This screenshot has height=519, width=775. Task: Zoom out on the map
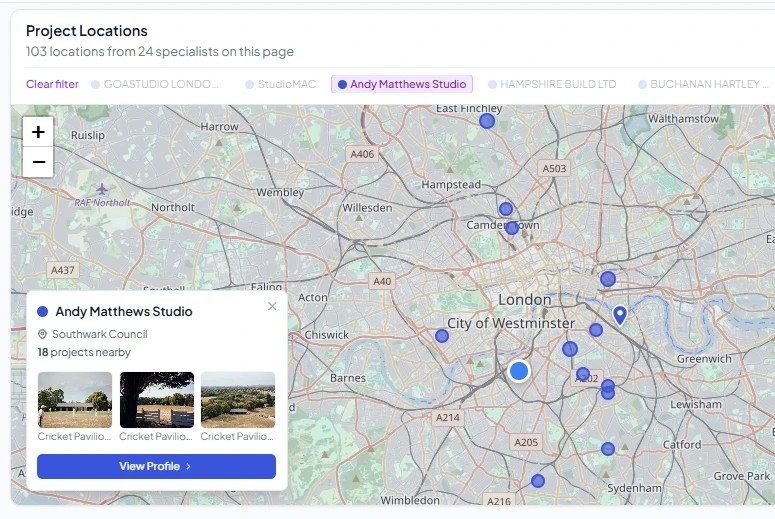[38, 162]
